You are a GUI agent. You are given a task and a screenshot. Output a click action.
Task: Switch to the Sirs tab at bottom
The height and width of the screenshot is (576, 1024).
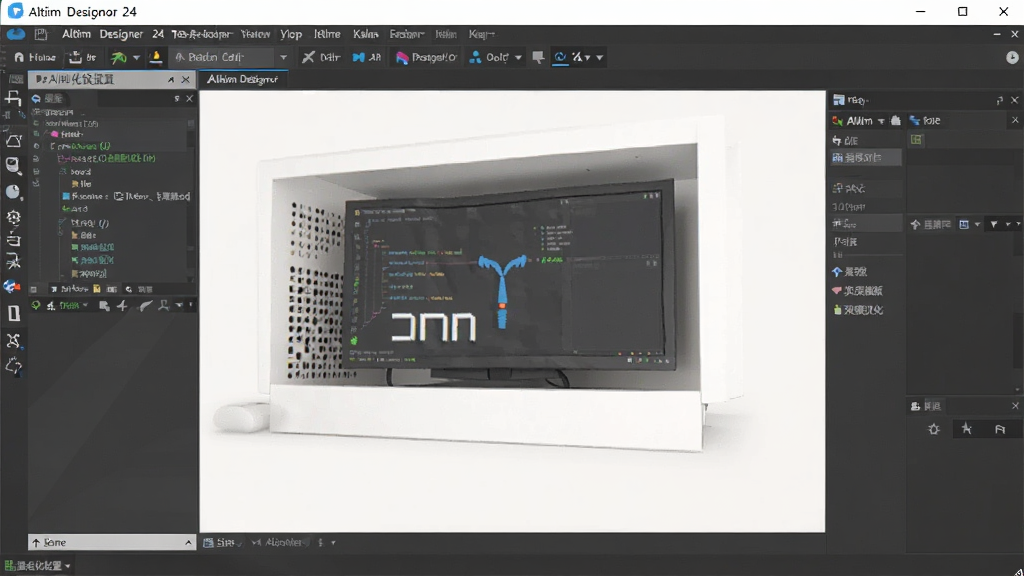221,542
